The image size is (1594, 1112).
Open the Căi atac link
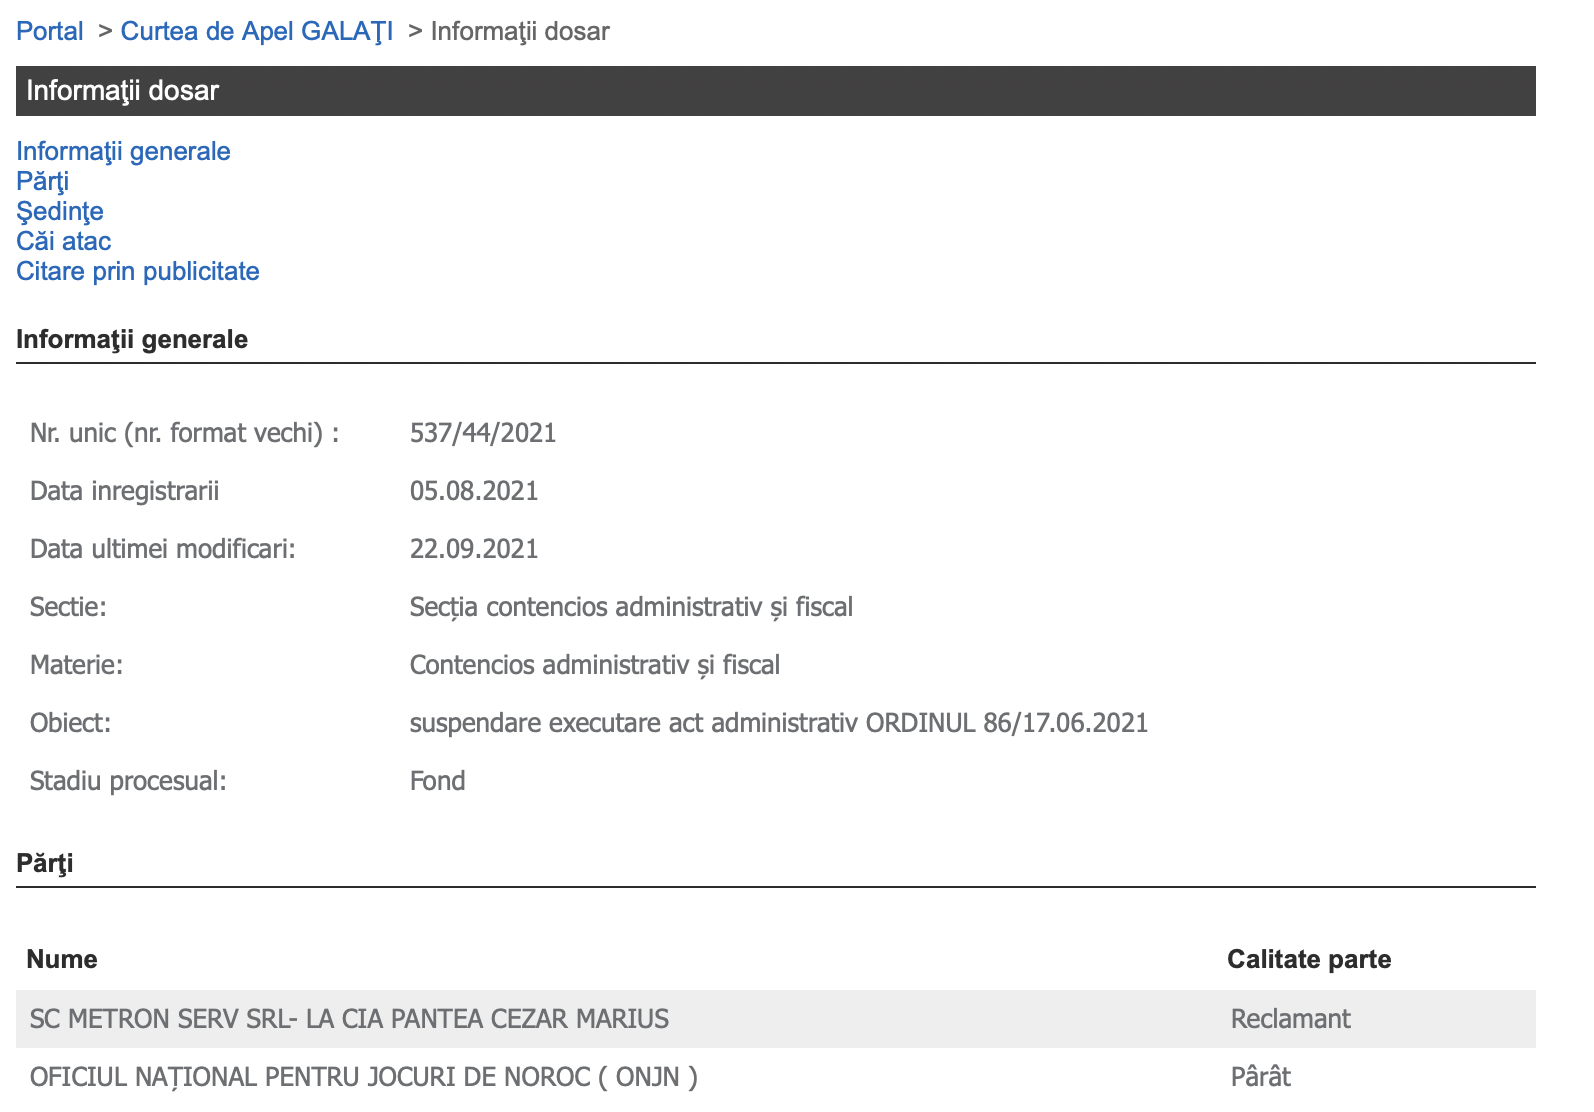pyautogui.click(x=63, y=241)
